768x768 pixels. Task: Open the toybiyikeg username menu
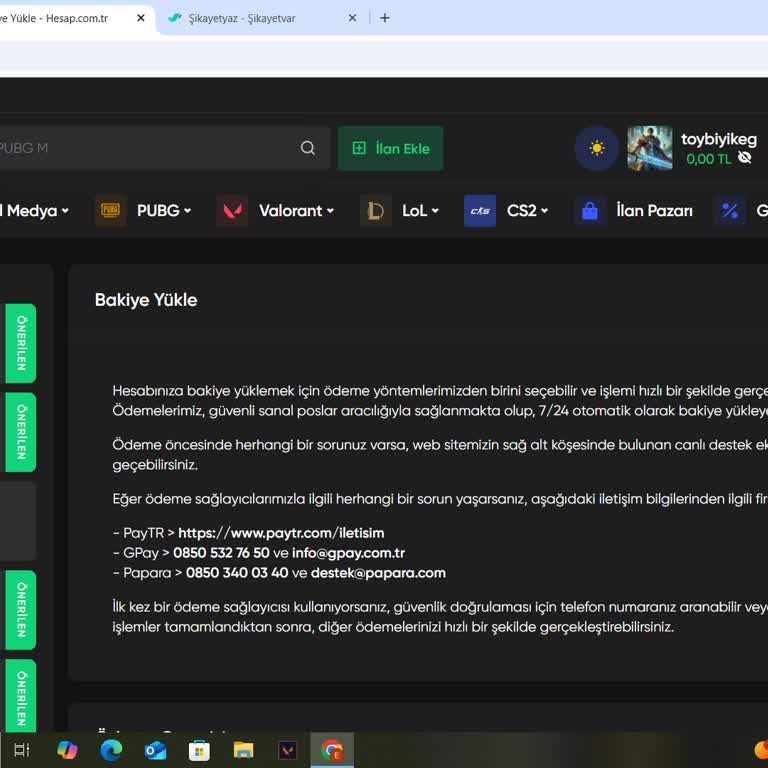(719, 139)
